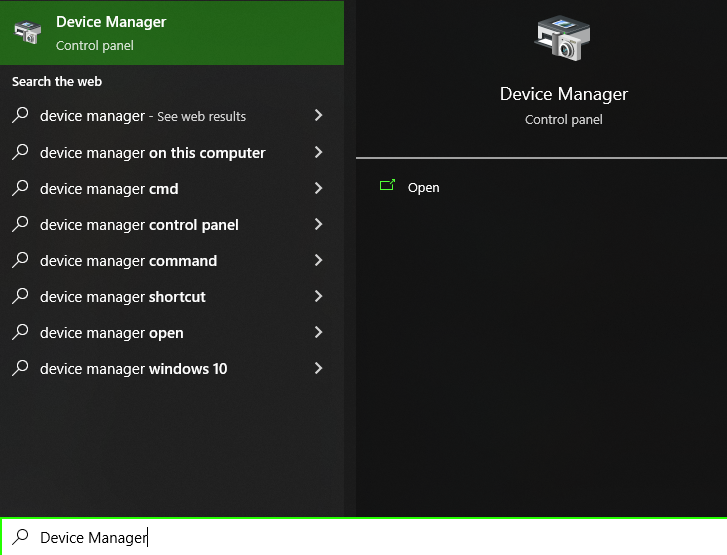Image resolution: width=727 pixels, height=555 pixels.
Task: Click the Device Manager title in the preview pane
Action: 563,94
